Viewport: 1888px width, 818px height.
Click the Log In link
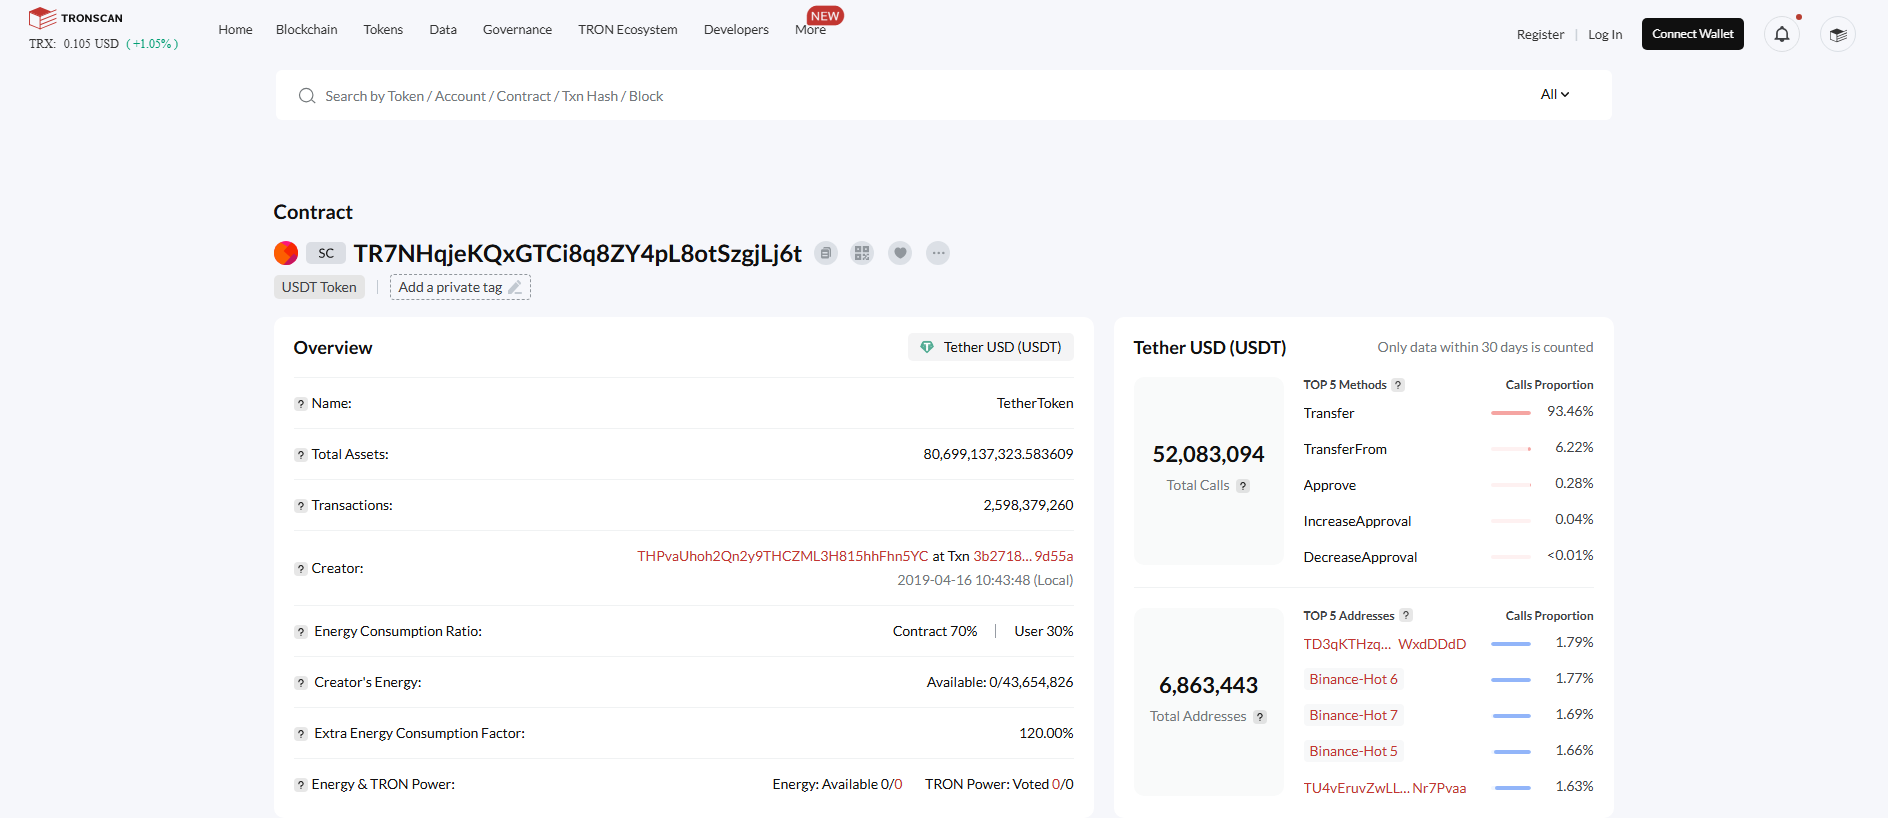coord(1605,34)
